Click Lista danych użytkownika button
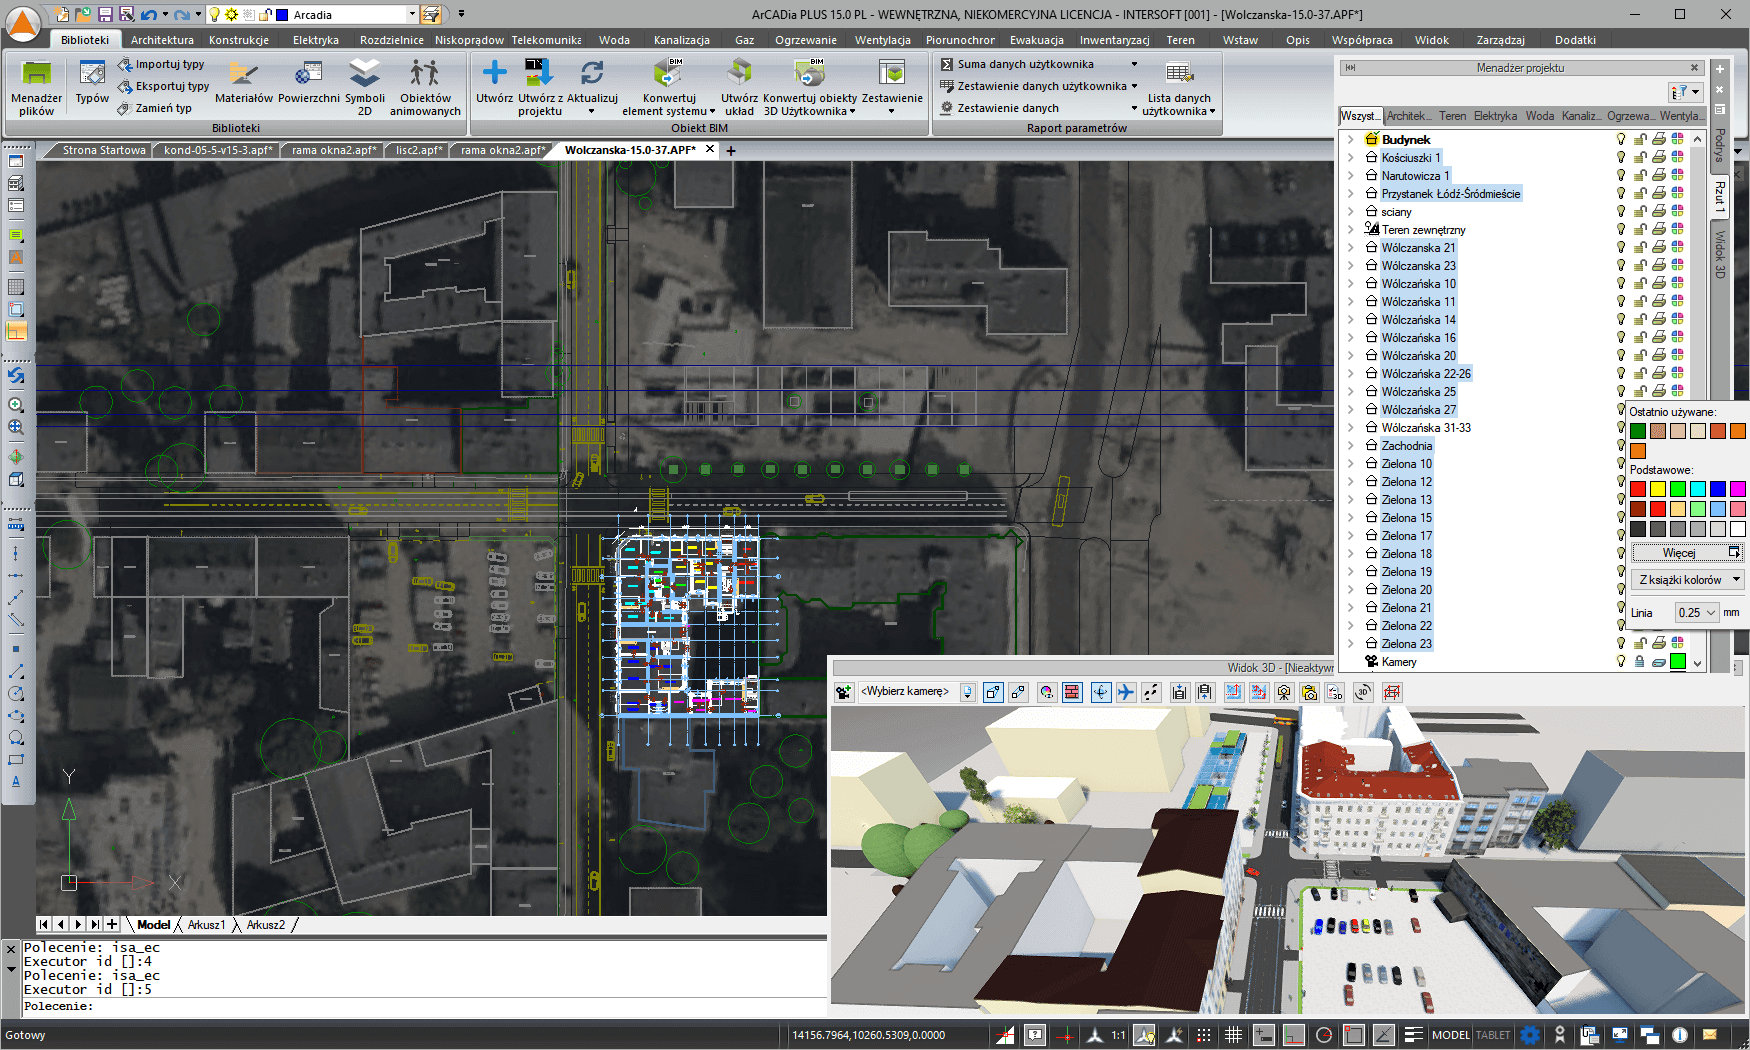Screen dimensions: 1750x1050 tap(1178, 86)
